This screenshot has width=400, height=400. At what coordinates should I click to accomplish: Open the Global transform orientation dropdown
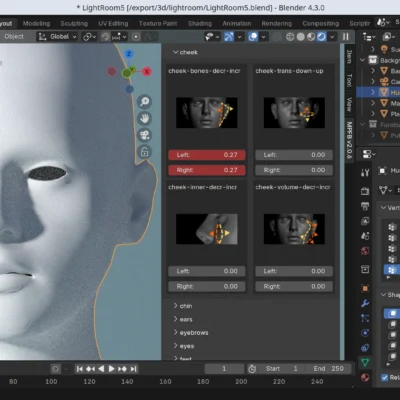click(x=57, y=36)
